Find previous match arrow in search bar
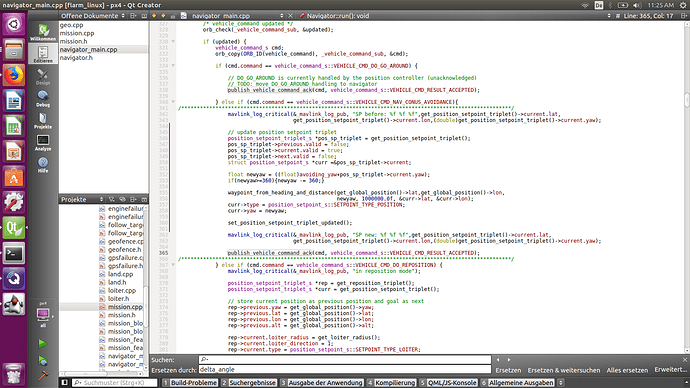 tap(498, 360)
